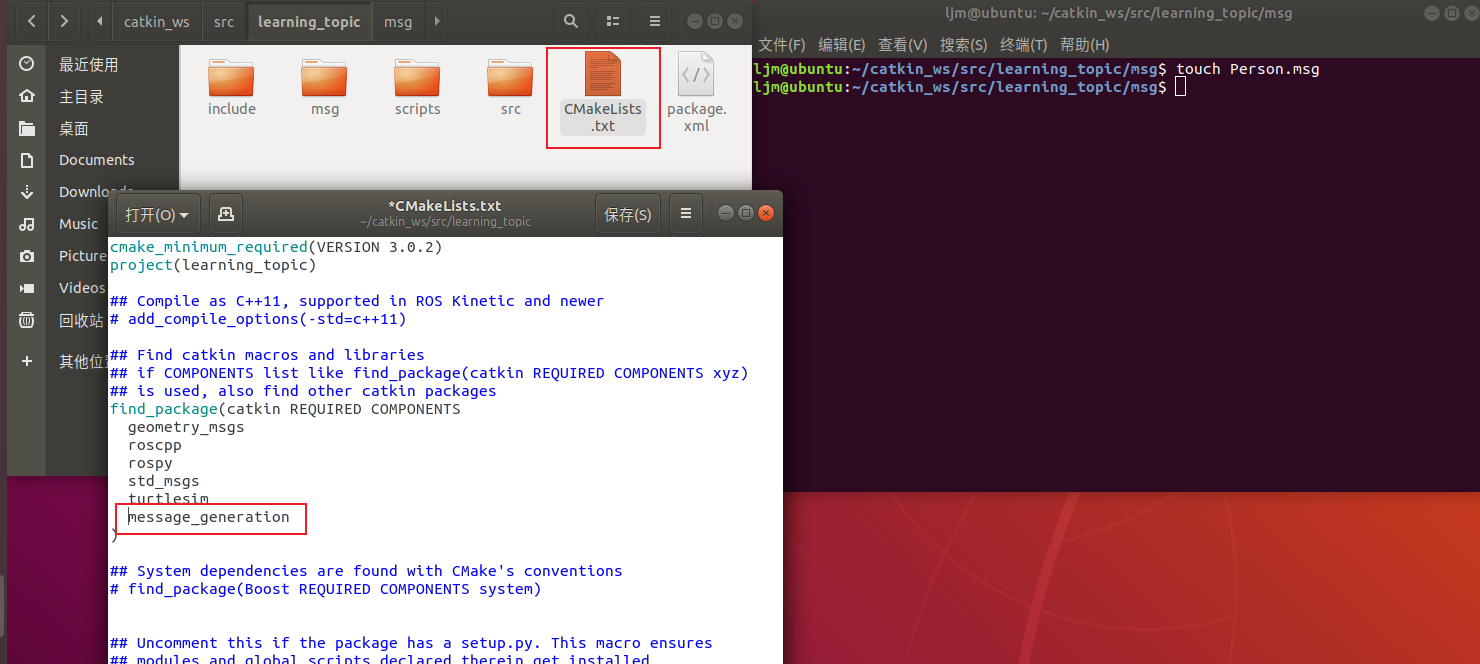The width and height of the screenshot is (1480, 664).
Task: Click the geometry_msgs line in editor
Action: coord(186,427)
